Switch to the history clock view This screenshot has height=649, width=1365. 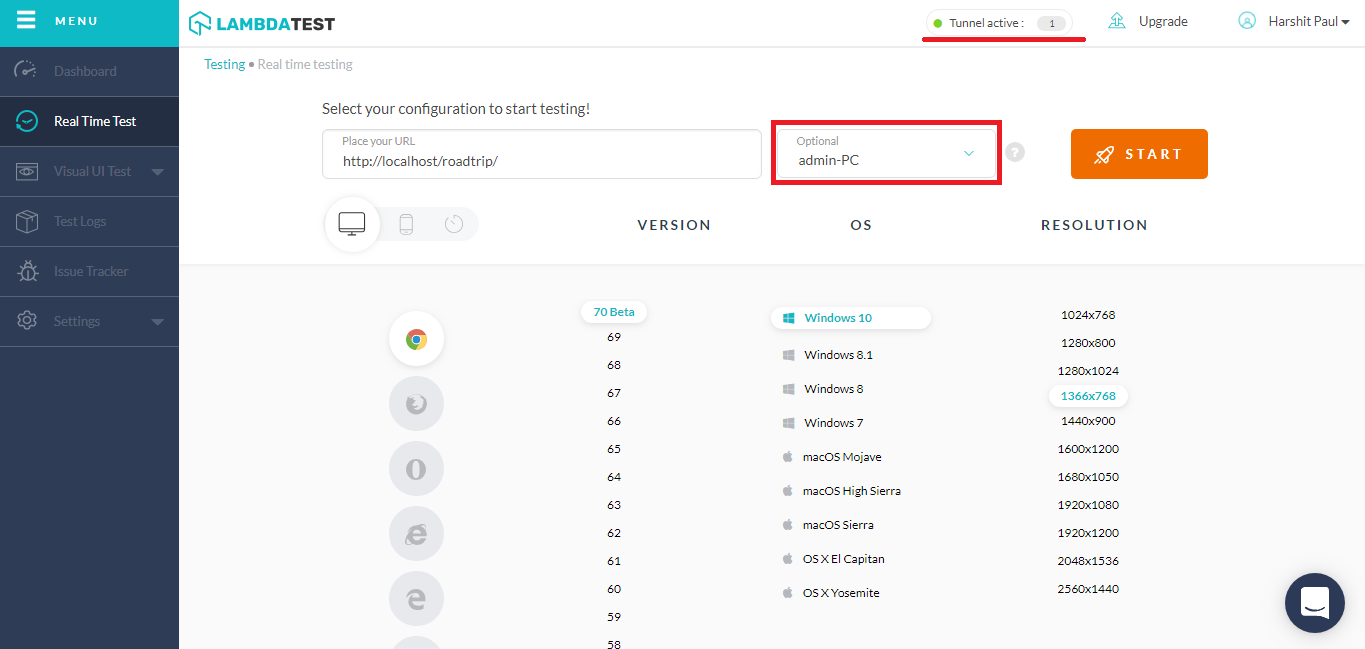[x=454, y=224]
